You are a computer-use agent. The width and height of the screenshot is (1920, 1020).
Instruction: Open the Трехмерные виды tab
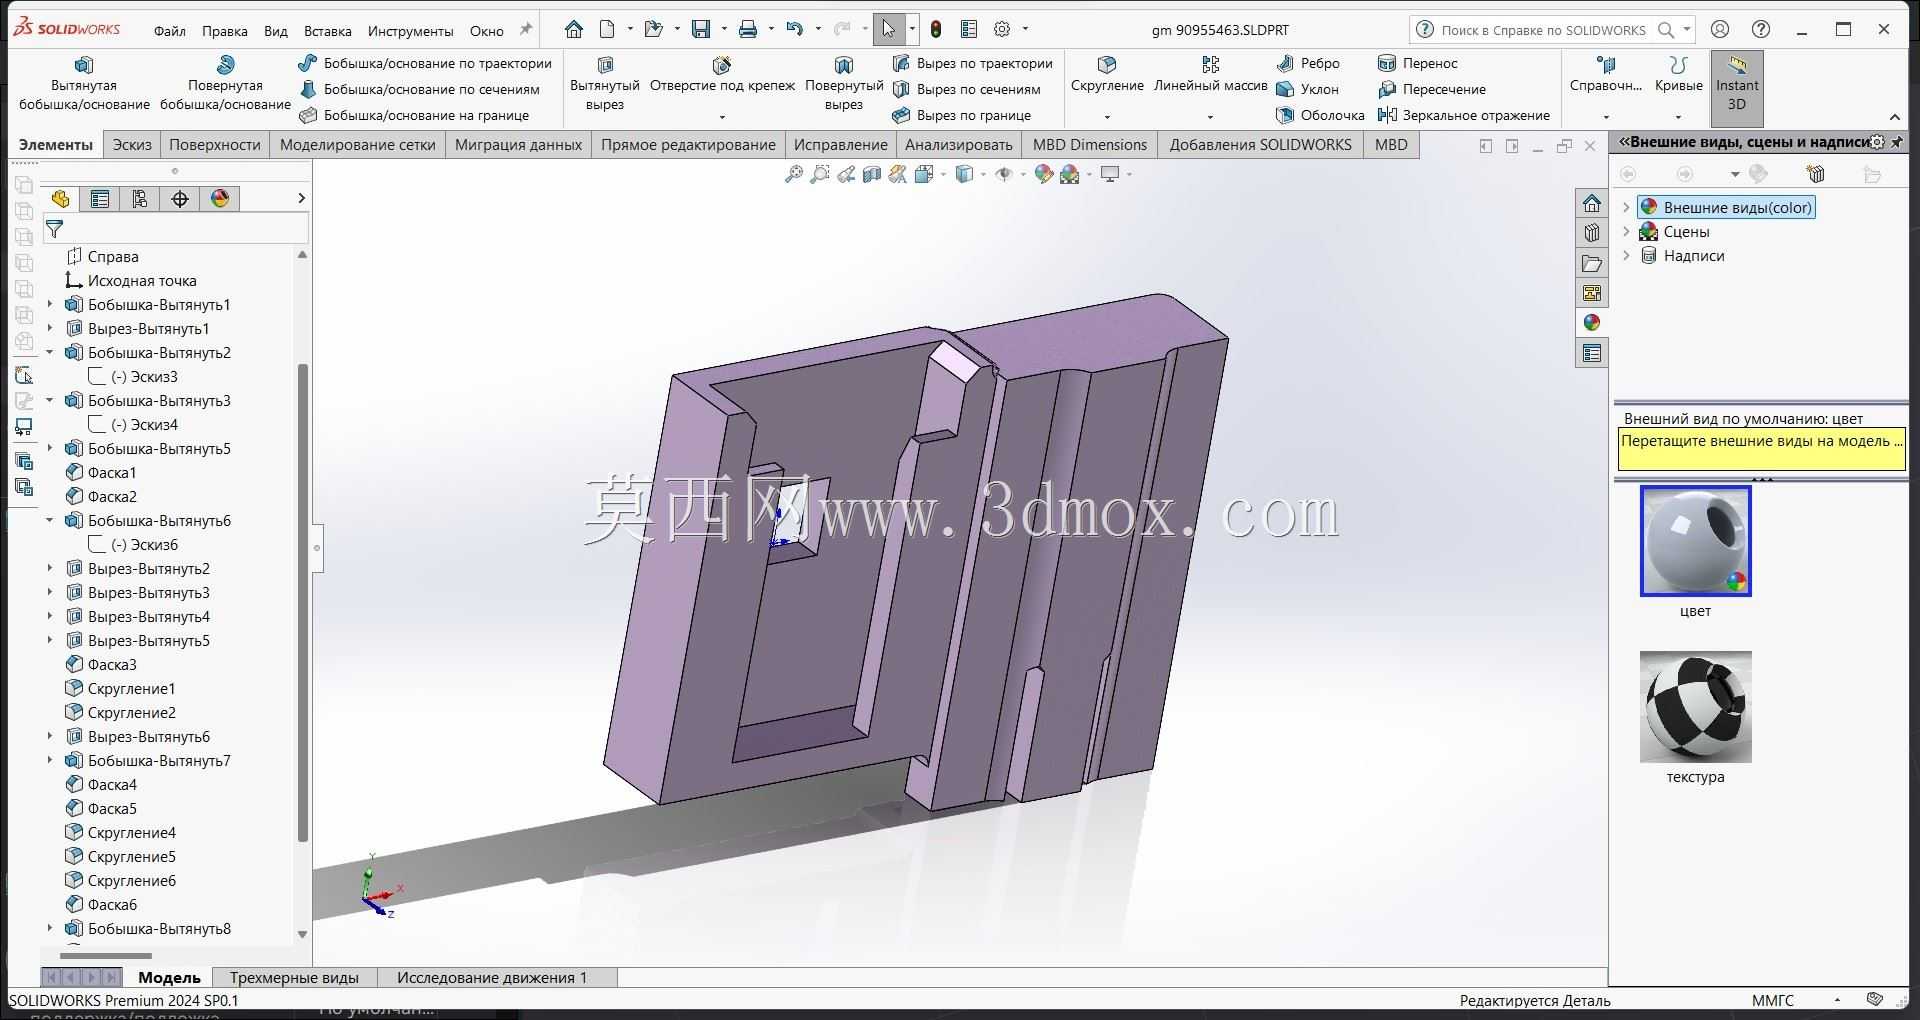294,977
